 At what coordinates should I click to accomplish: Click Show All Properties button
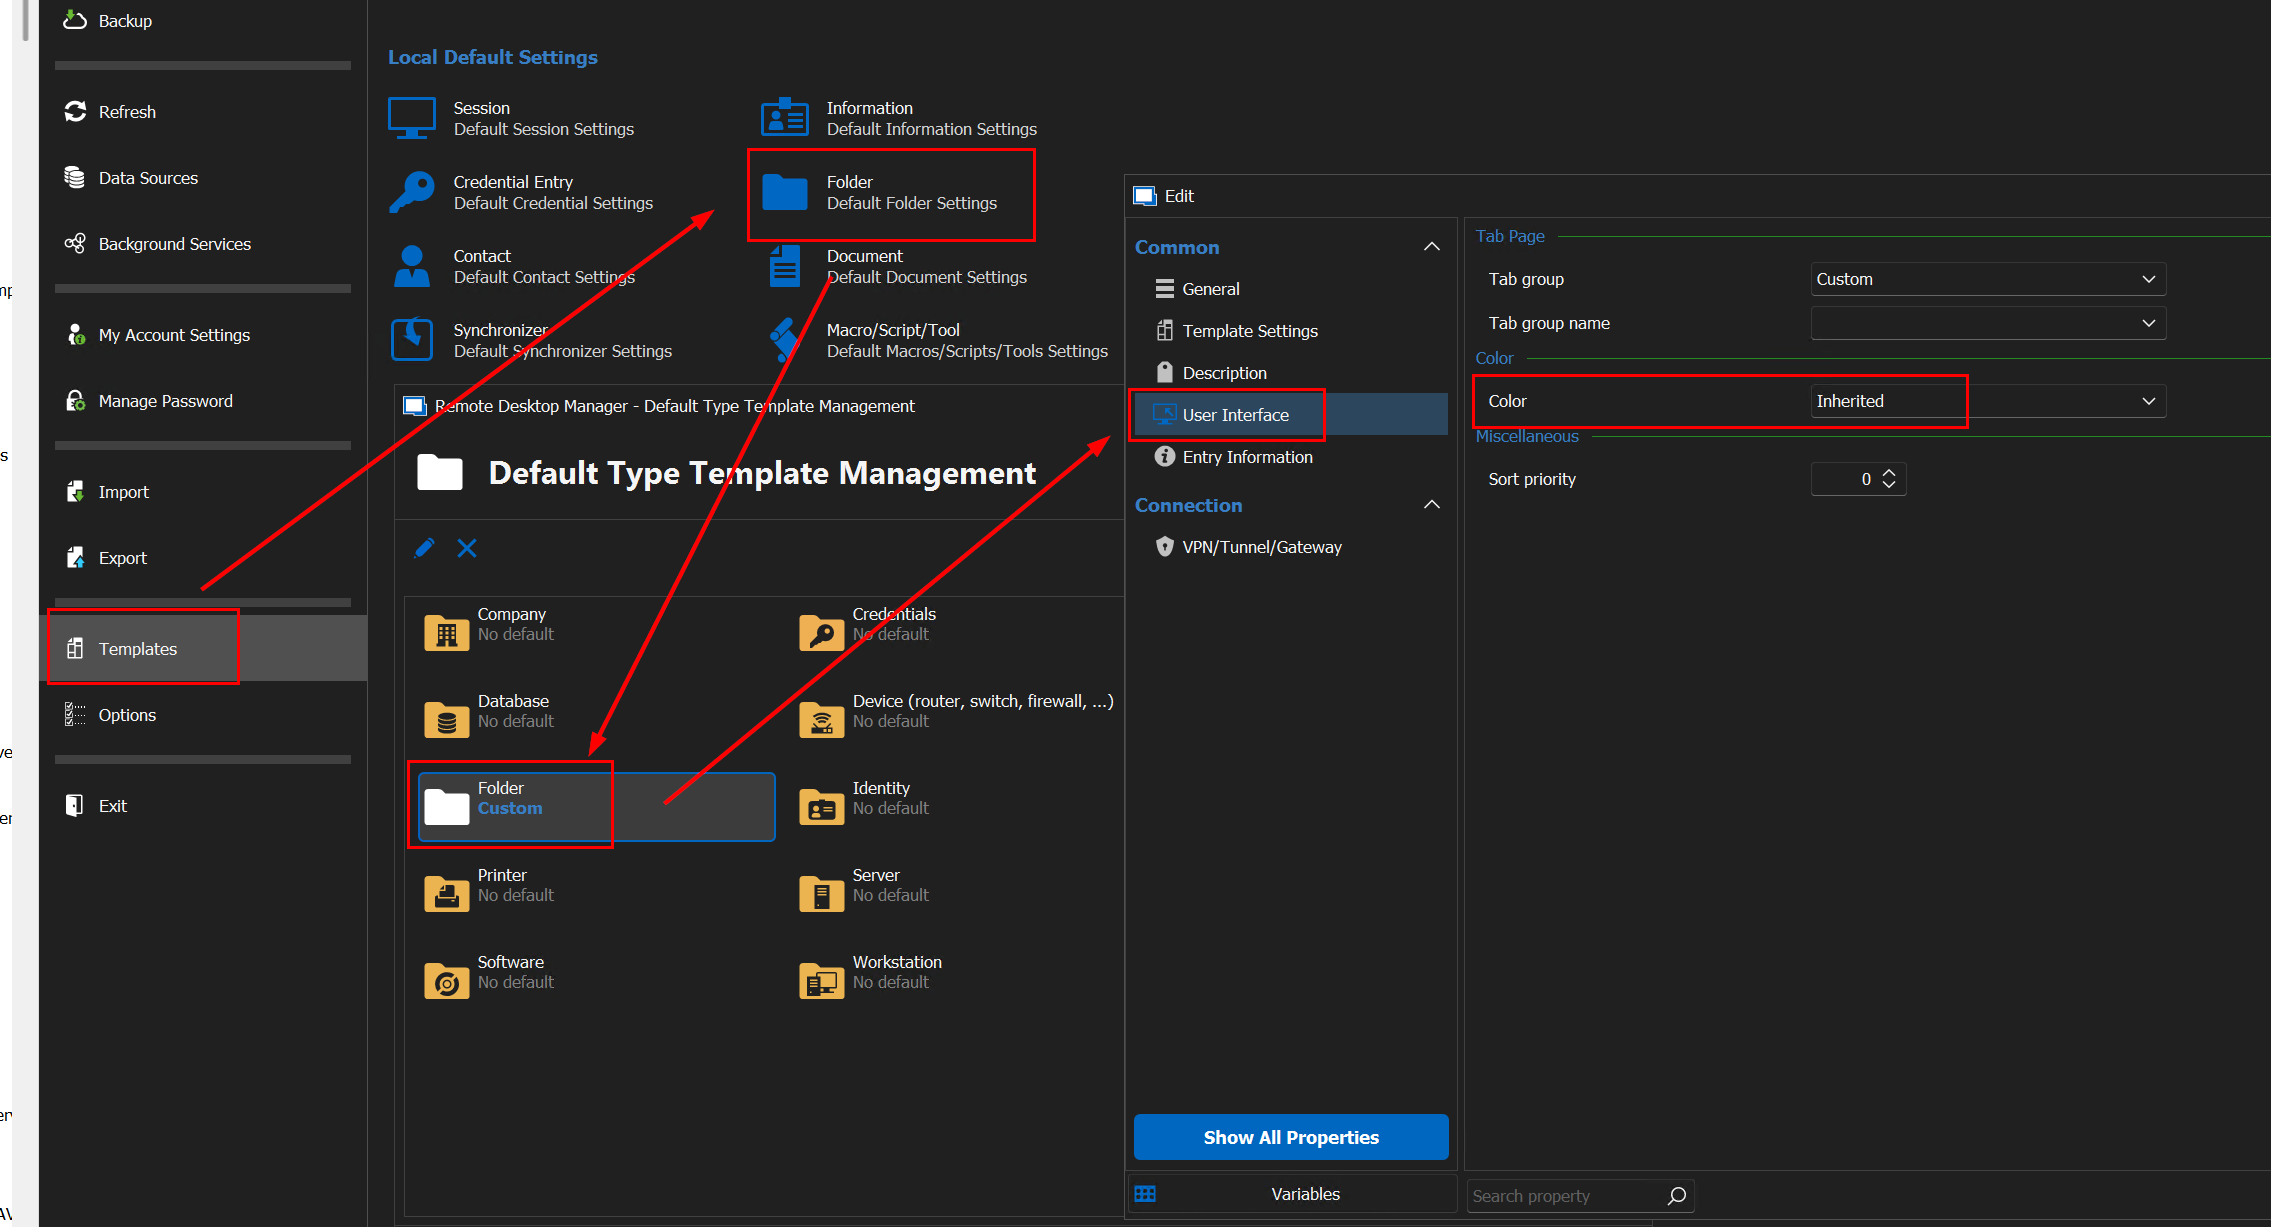(1291, 1137)
